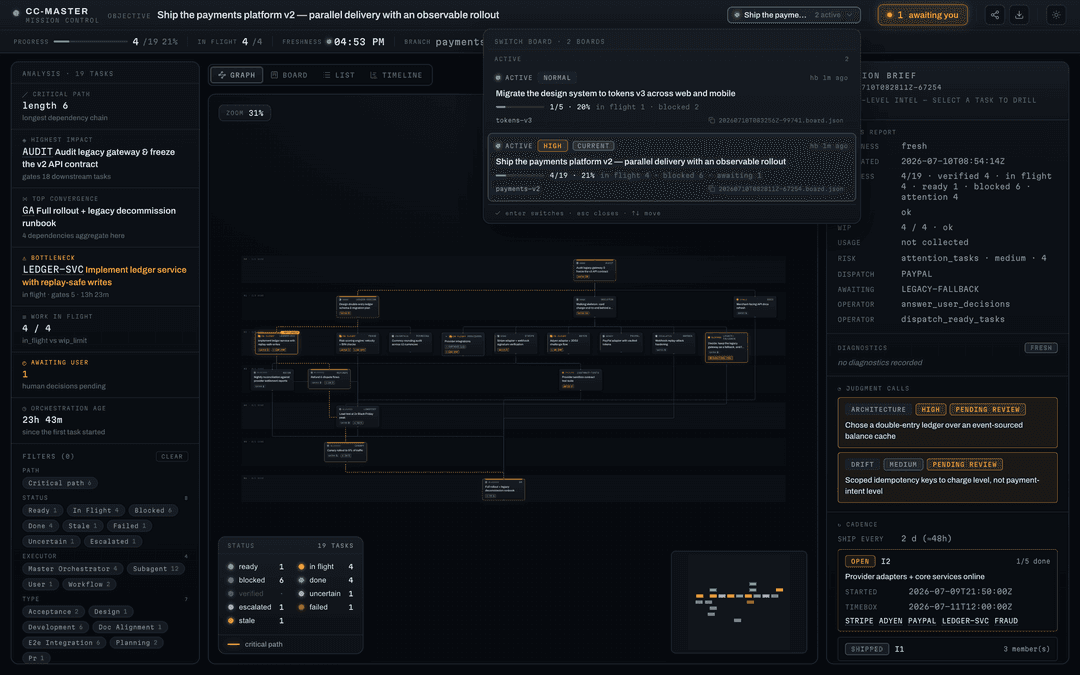Click the SHIPPED I1 iteration row
The height and width of the screenshot is (675, 1080).
click(947, 649)
